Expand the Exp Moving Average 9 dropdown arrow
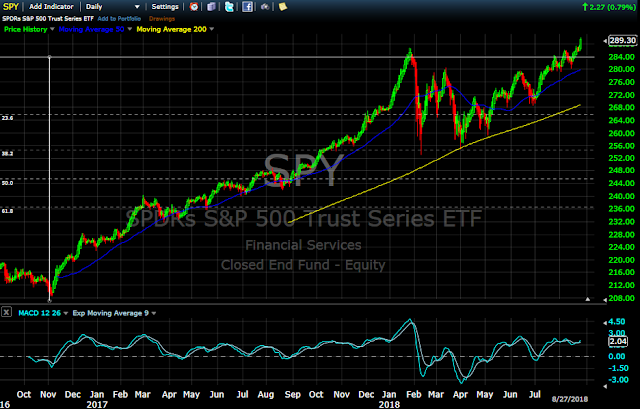 coord(153,313)
